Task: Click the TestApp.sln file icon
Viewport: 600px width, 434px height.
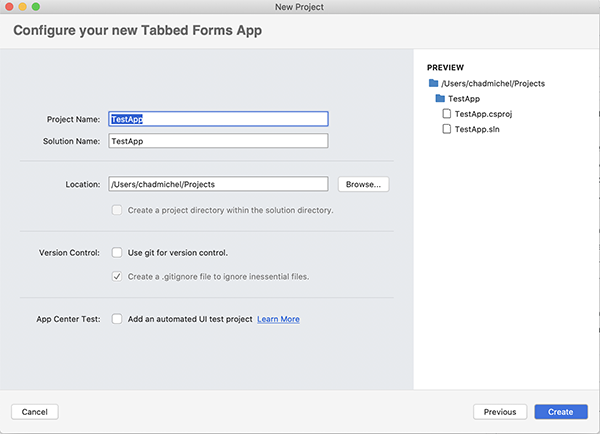Action: click(447, 129)
